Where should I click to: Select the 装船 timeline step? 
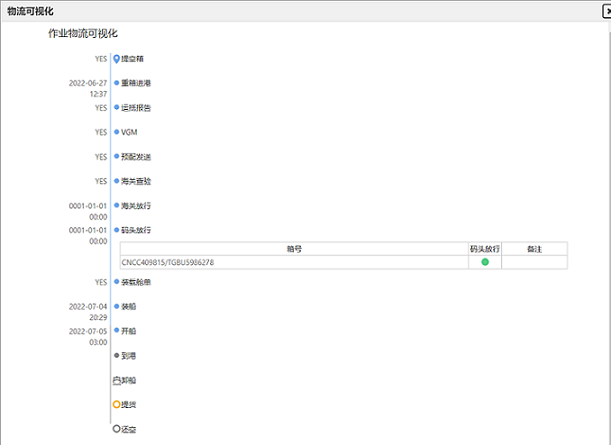point(117,306)
